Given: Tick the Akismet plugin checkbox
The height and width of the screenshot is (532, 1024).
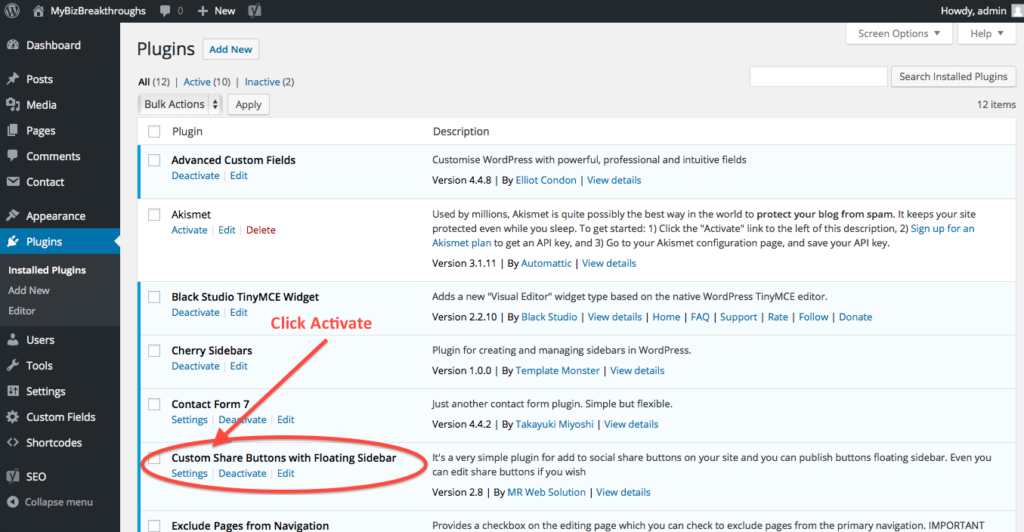Looking at the screenshot, I should [x=154, y=214].
